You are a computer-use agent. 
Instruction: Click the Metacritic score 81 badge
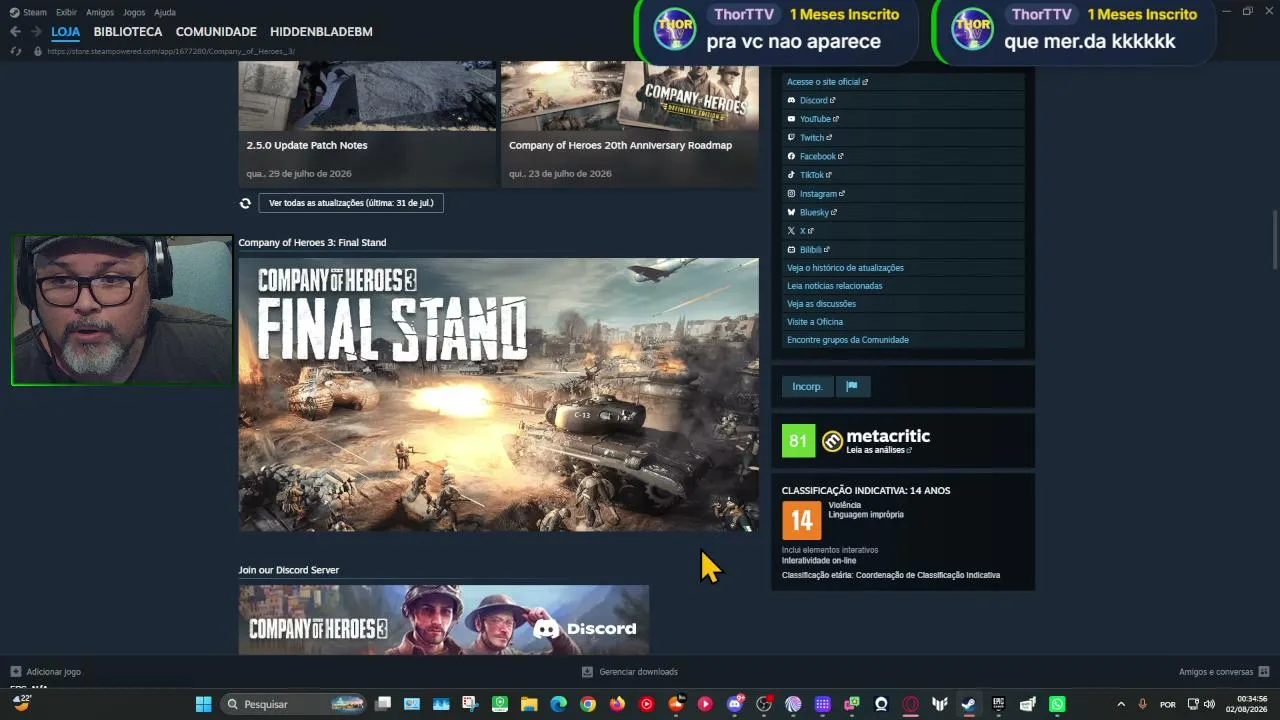[799, 441]
